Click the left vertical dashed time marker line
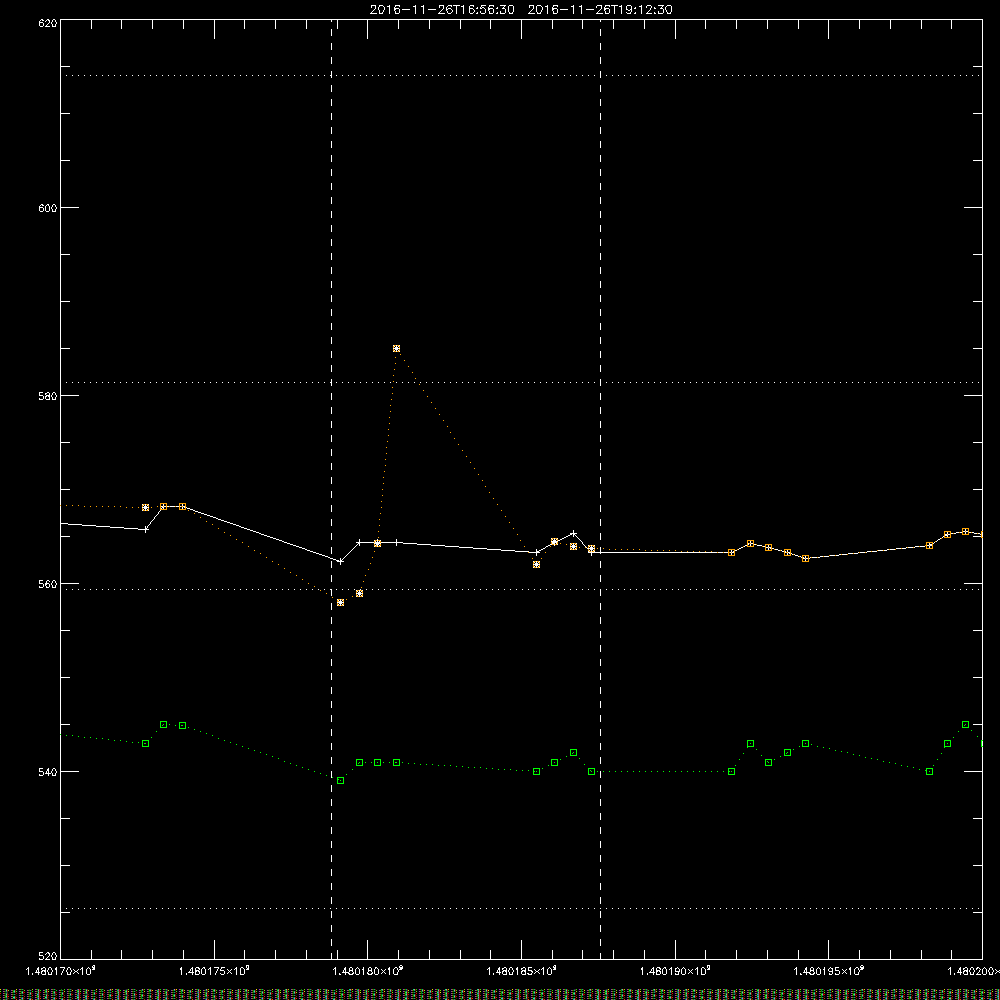The width and height of the screenshot is (1000, 1000). 332,489
